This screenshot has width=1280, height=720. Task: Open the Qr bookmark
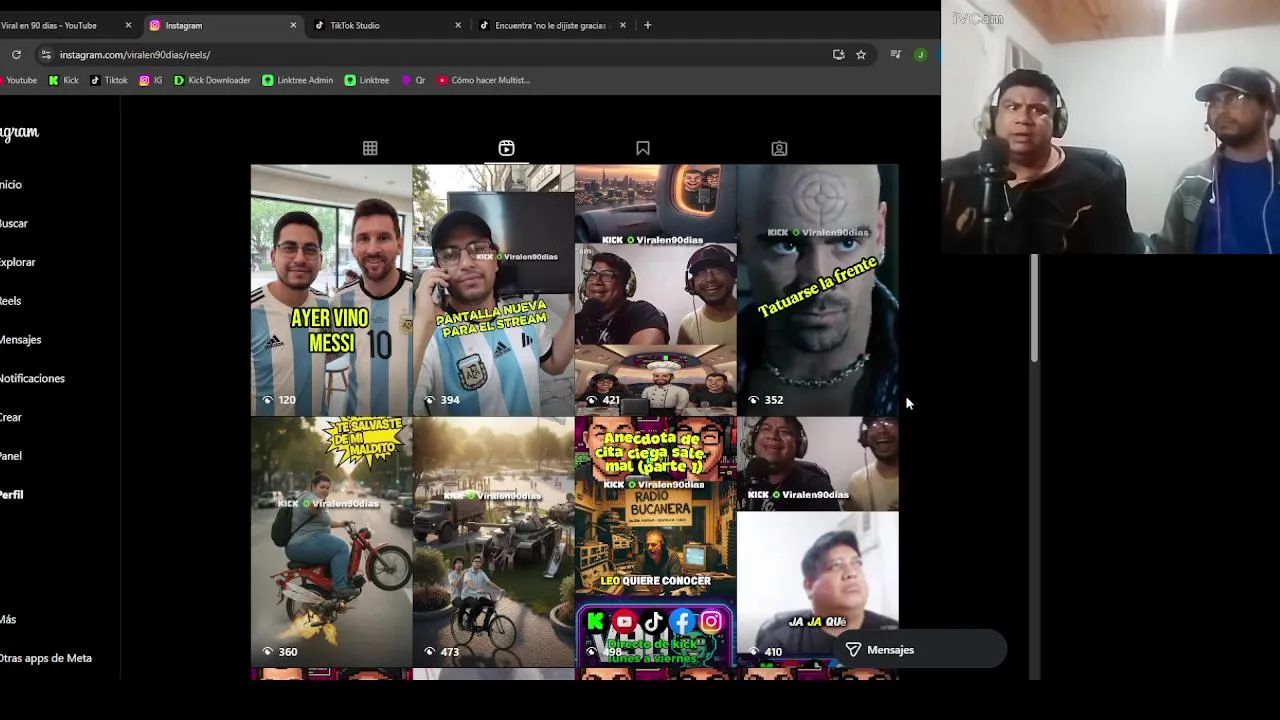[x=414, y=80]
